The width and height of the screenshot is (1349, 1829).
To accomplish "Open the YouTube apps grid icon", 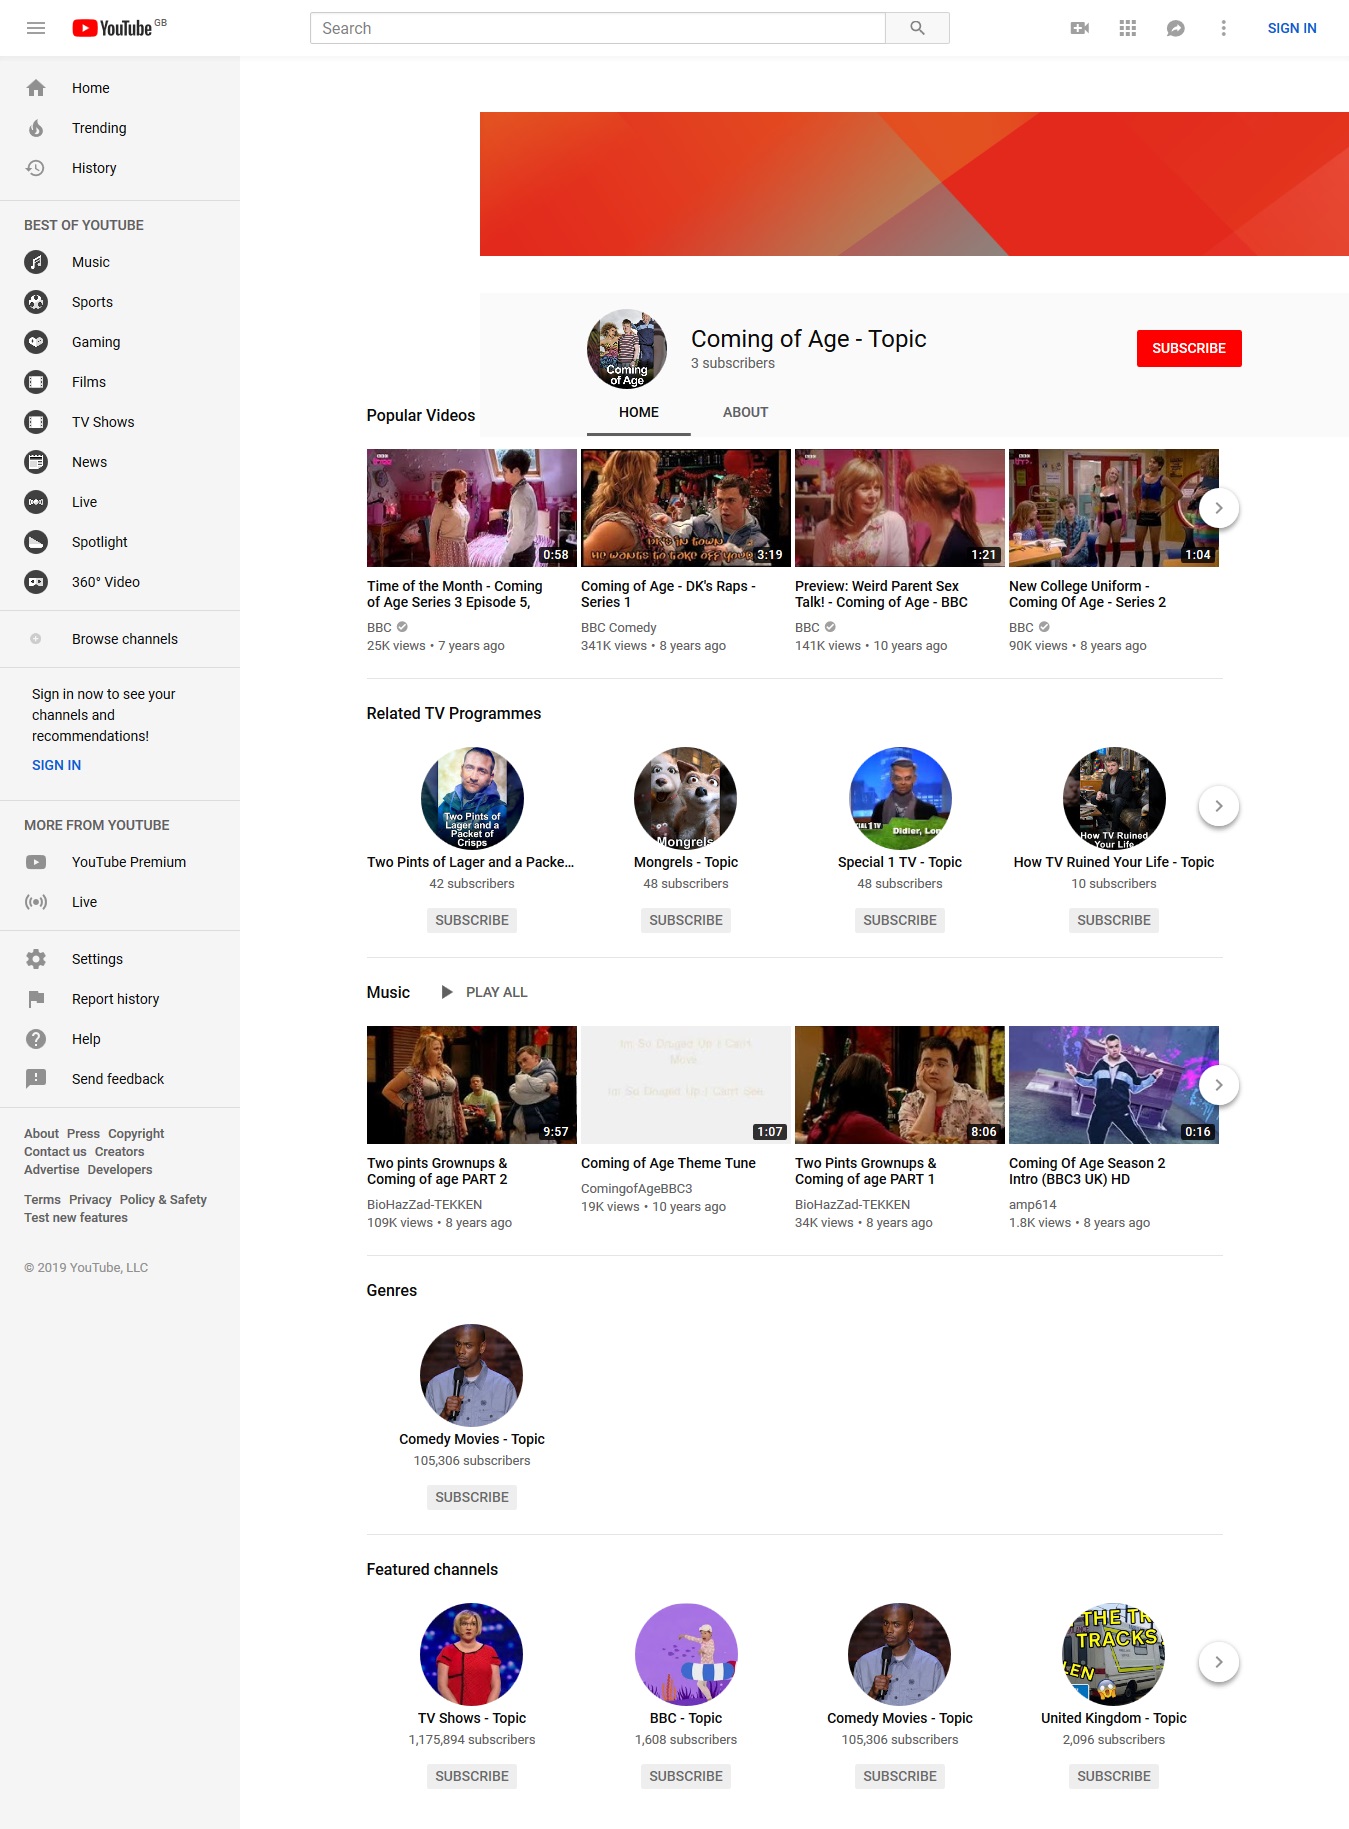I will [1128, 28].
